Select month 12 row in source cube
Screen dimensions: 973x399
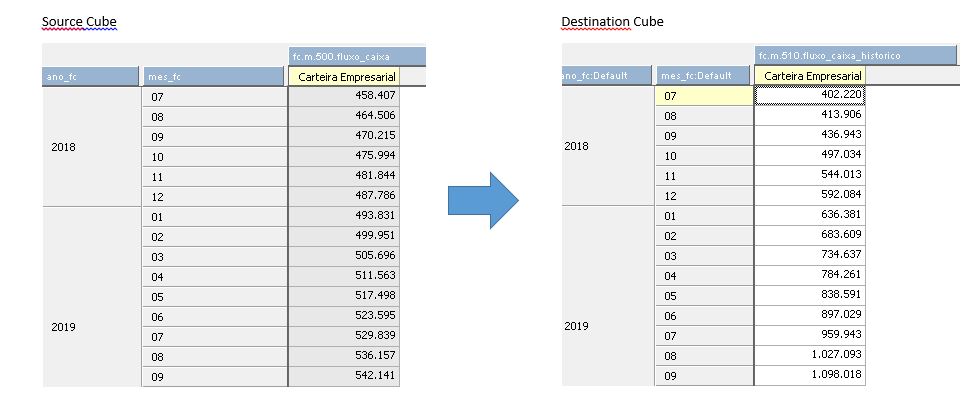click(215, 196)
